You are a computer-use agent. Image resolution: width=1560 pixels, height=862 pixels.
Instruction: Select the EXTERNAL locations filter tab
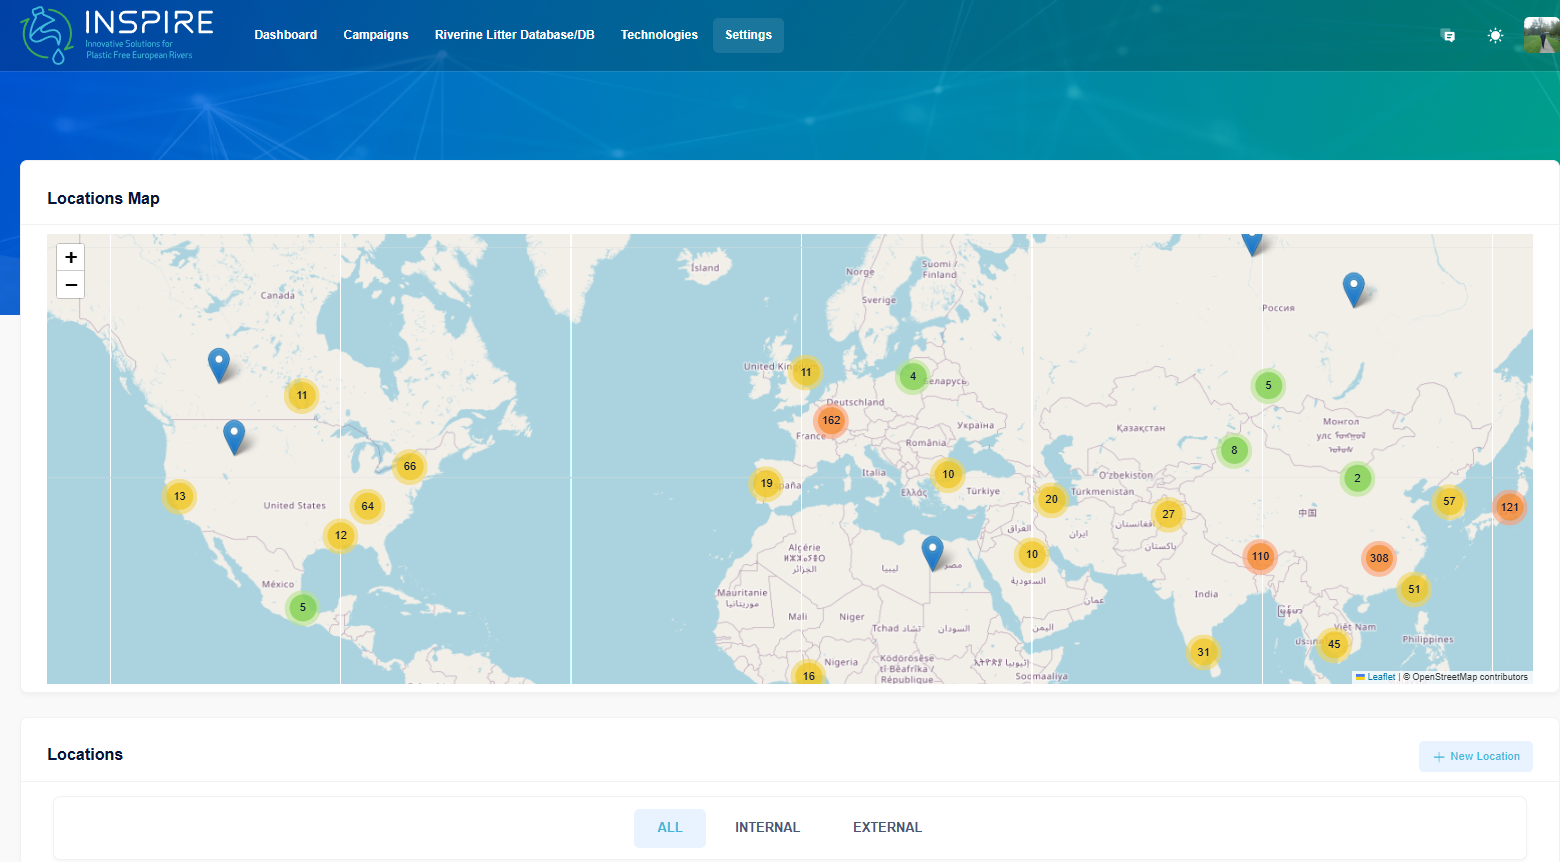pyautogui.click(x=887, y=828)
